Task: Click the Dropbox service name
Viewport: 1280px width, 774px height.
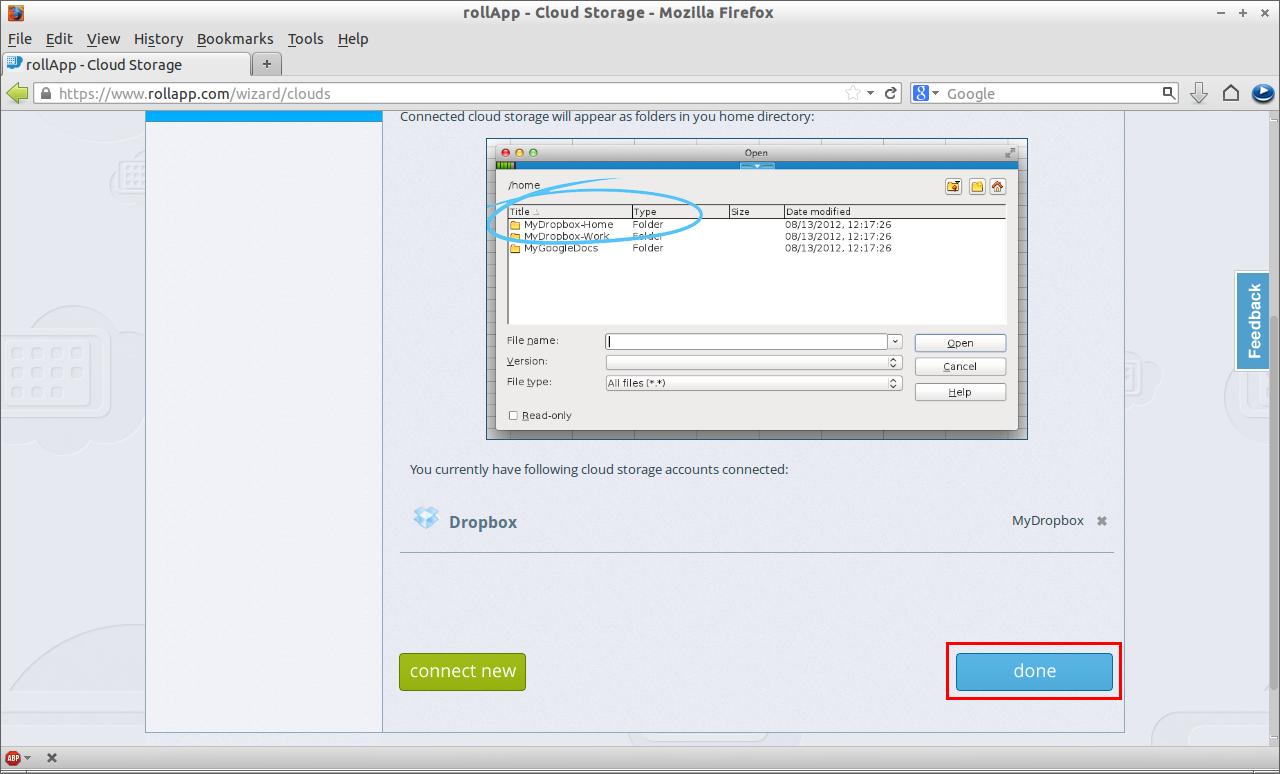Action: pos(483,522)
